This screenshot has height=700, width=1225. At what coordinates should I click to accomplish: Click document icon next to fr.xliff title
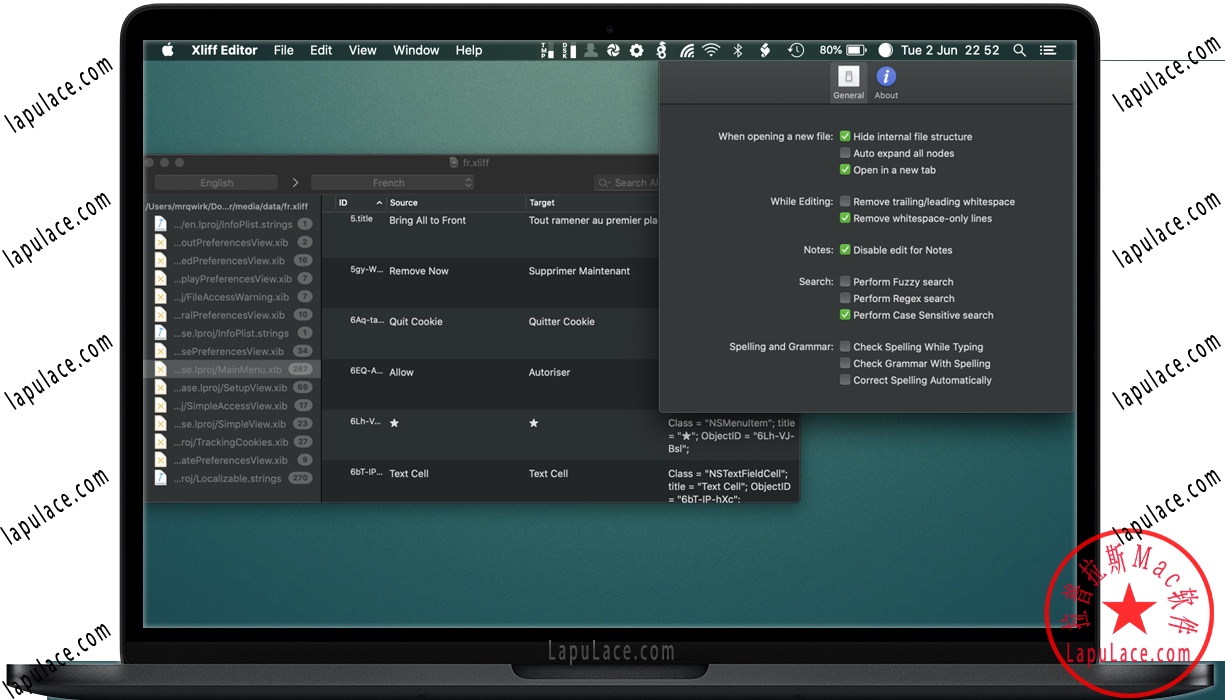(455, 163)
